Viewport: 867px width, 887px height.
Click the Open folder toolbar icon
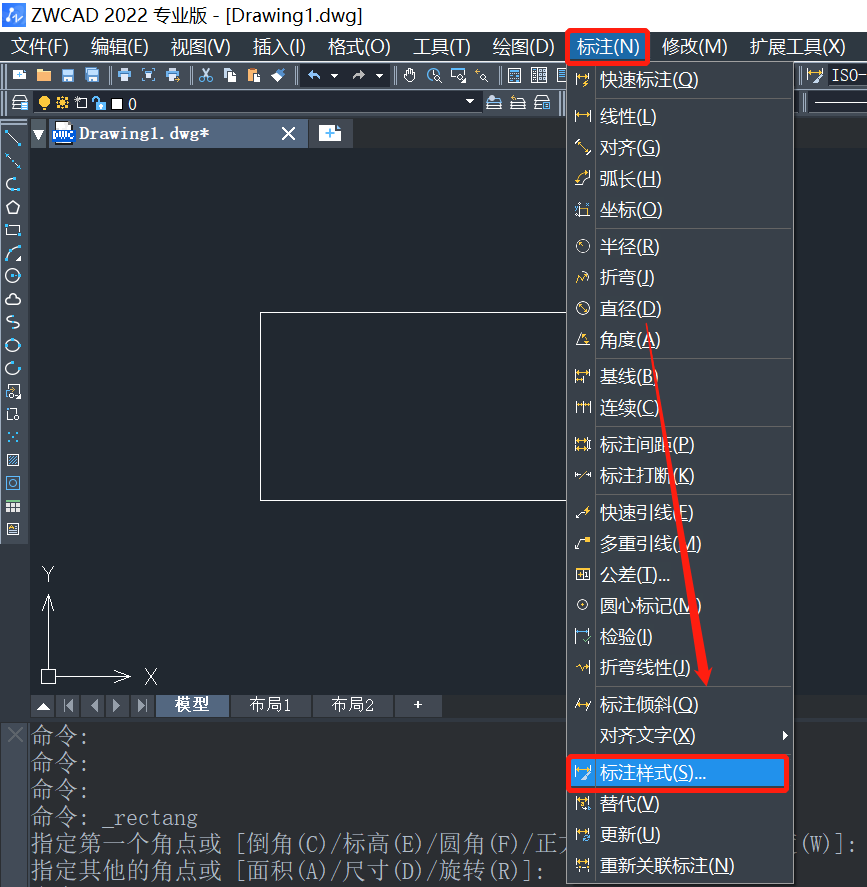44,75
